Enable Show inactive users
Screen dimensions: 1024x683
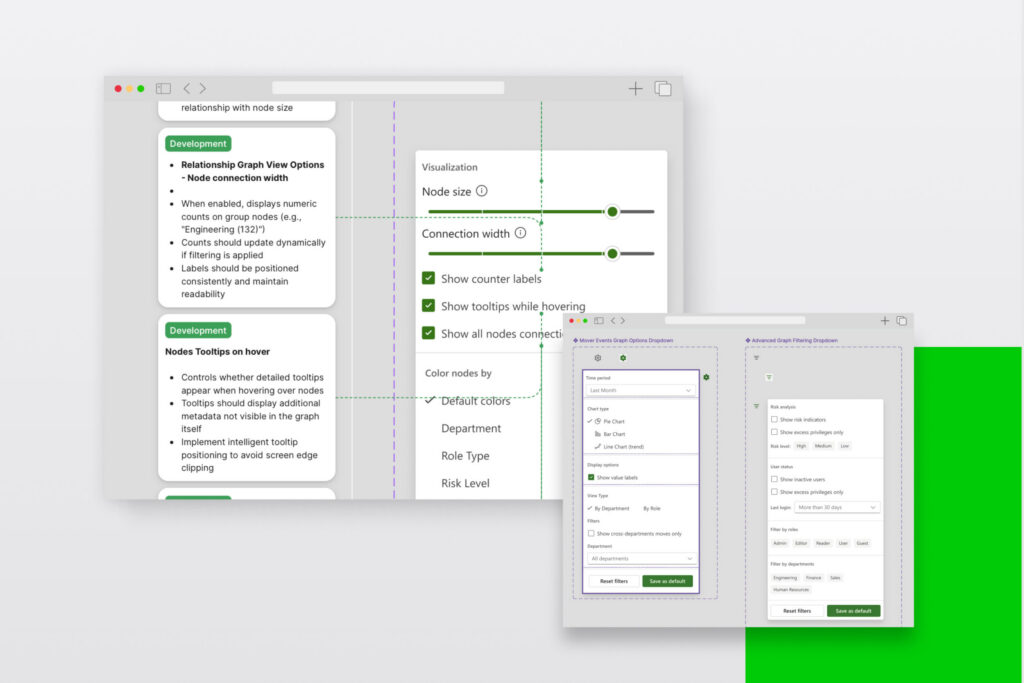775,479
